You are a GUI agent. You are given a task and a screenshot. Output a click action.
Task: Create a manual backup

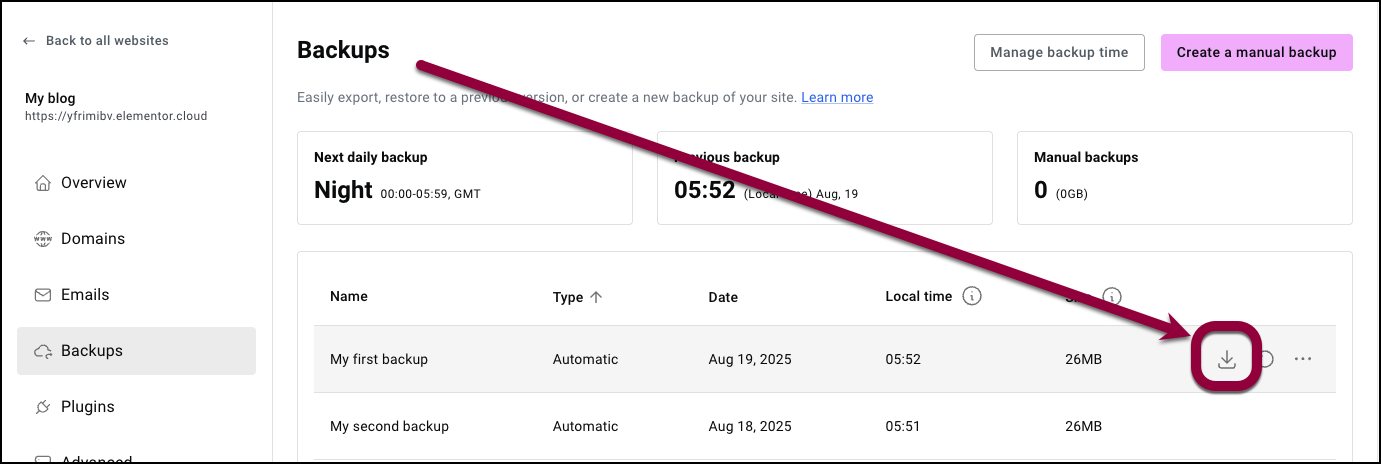(x=1256, y=53)
